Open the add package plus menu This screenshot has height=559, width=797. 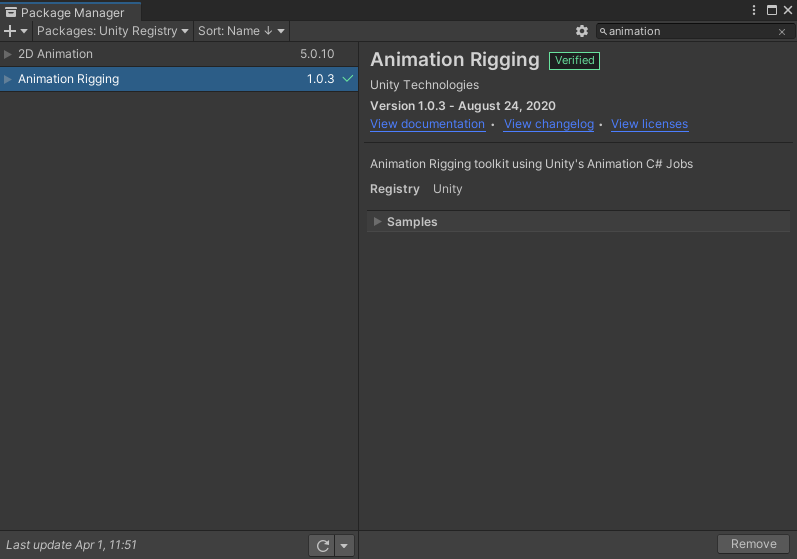point(15,31)
